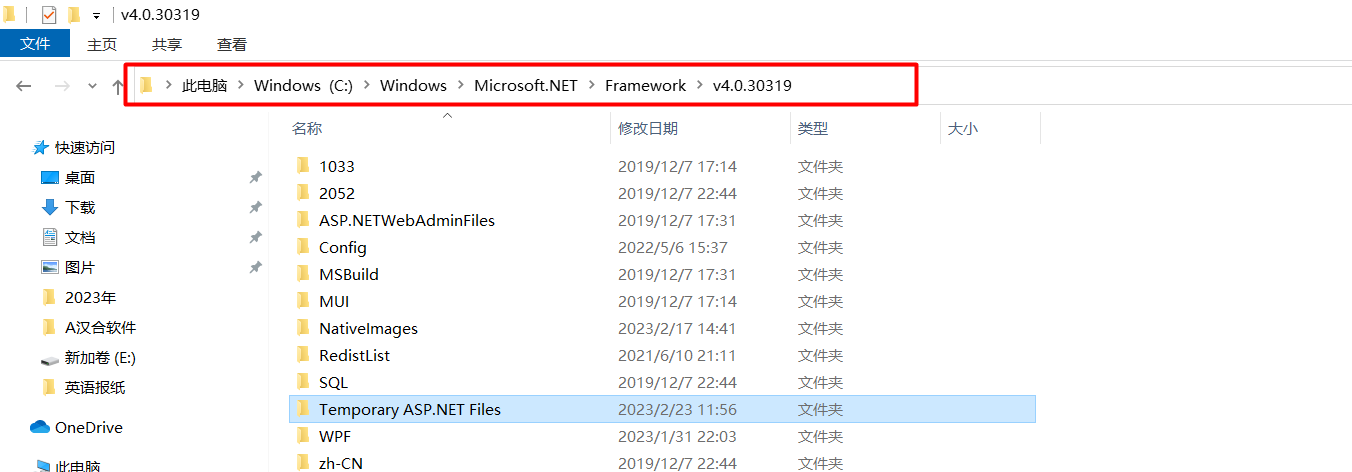
Task: Click the Up one level arrow
Action: pyautogui.click(x=118, y=86)
